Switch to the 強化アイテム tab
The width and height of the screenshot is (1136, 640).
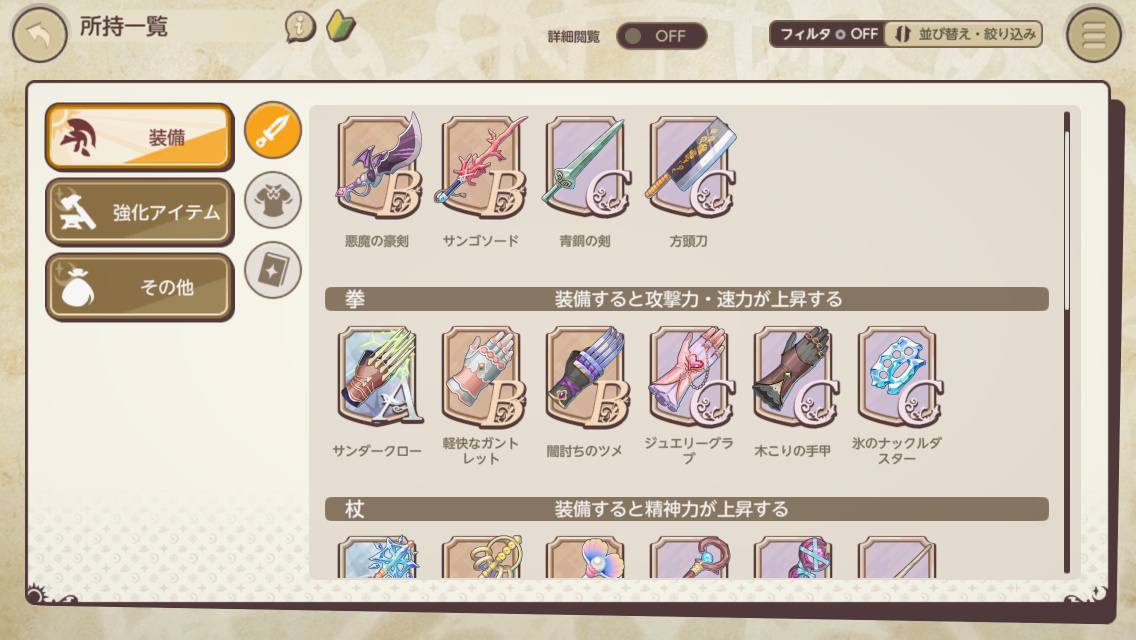139,212
